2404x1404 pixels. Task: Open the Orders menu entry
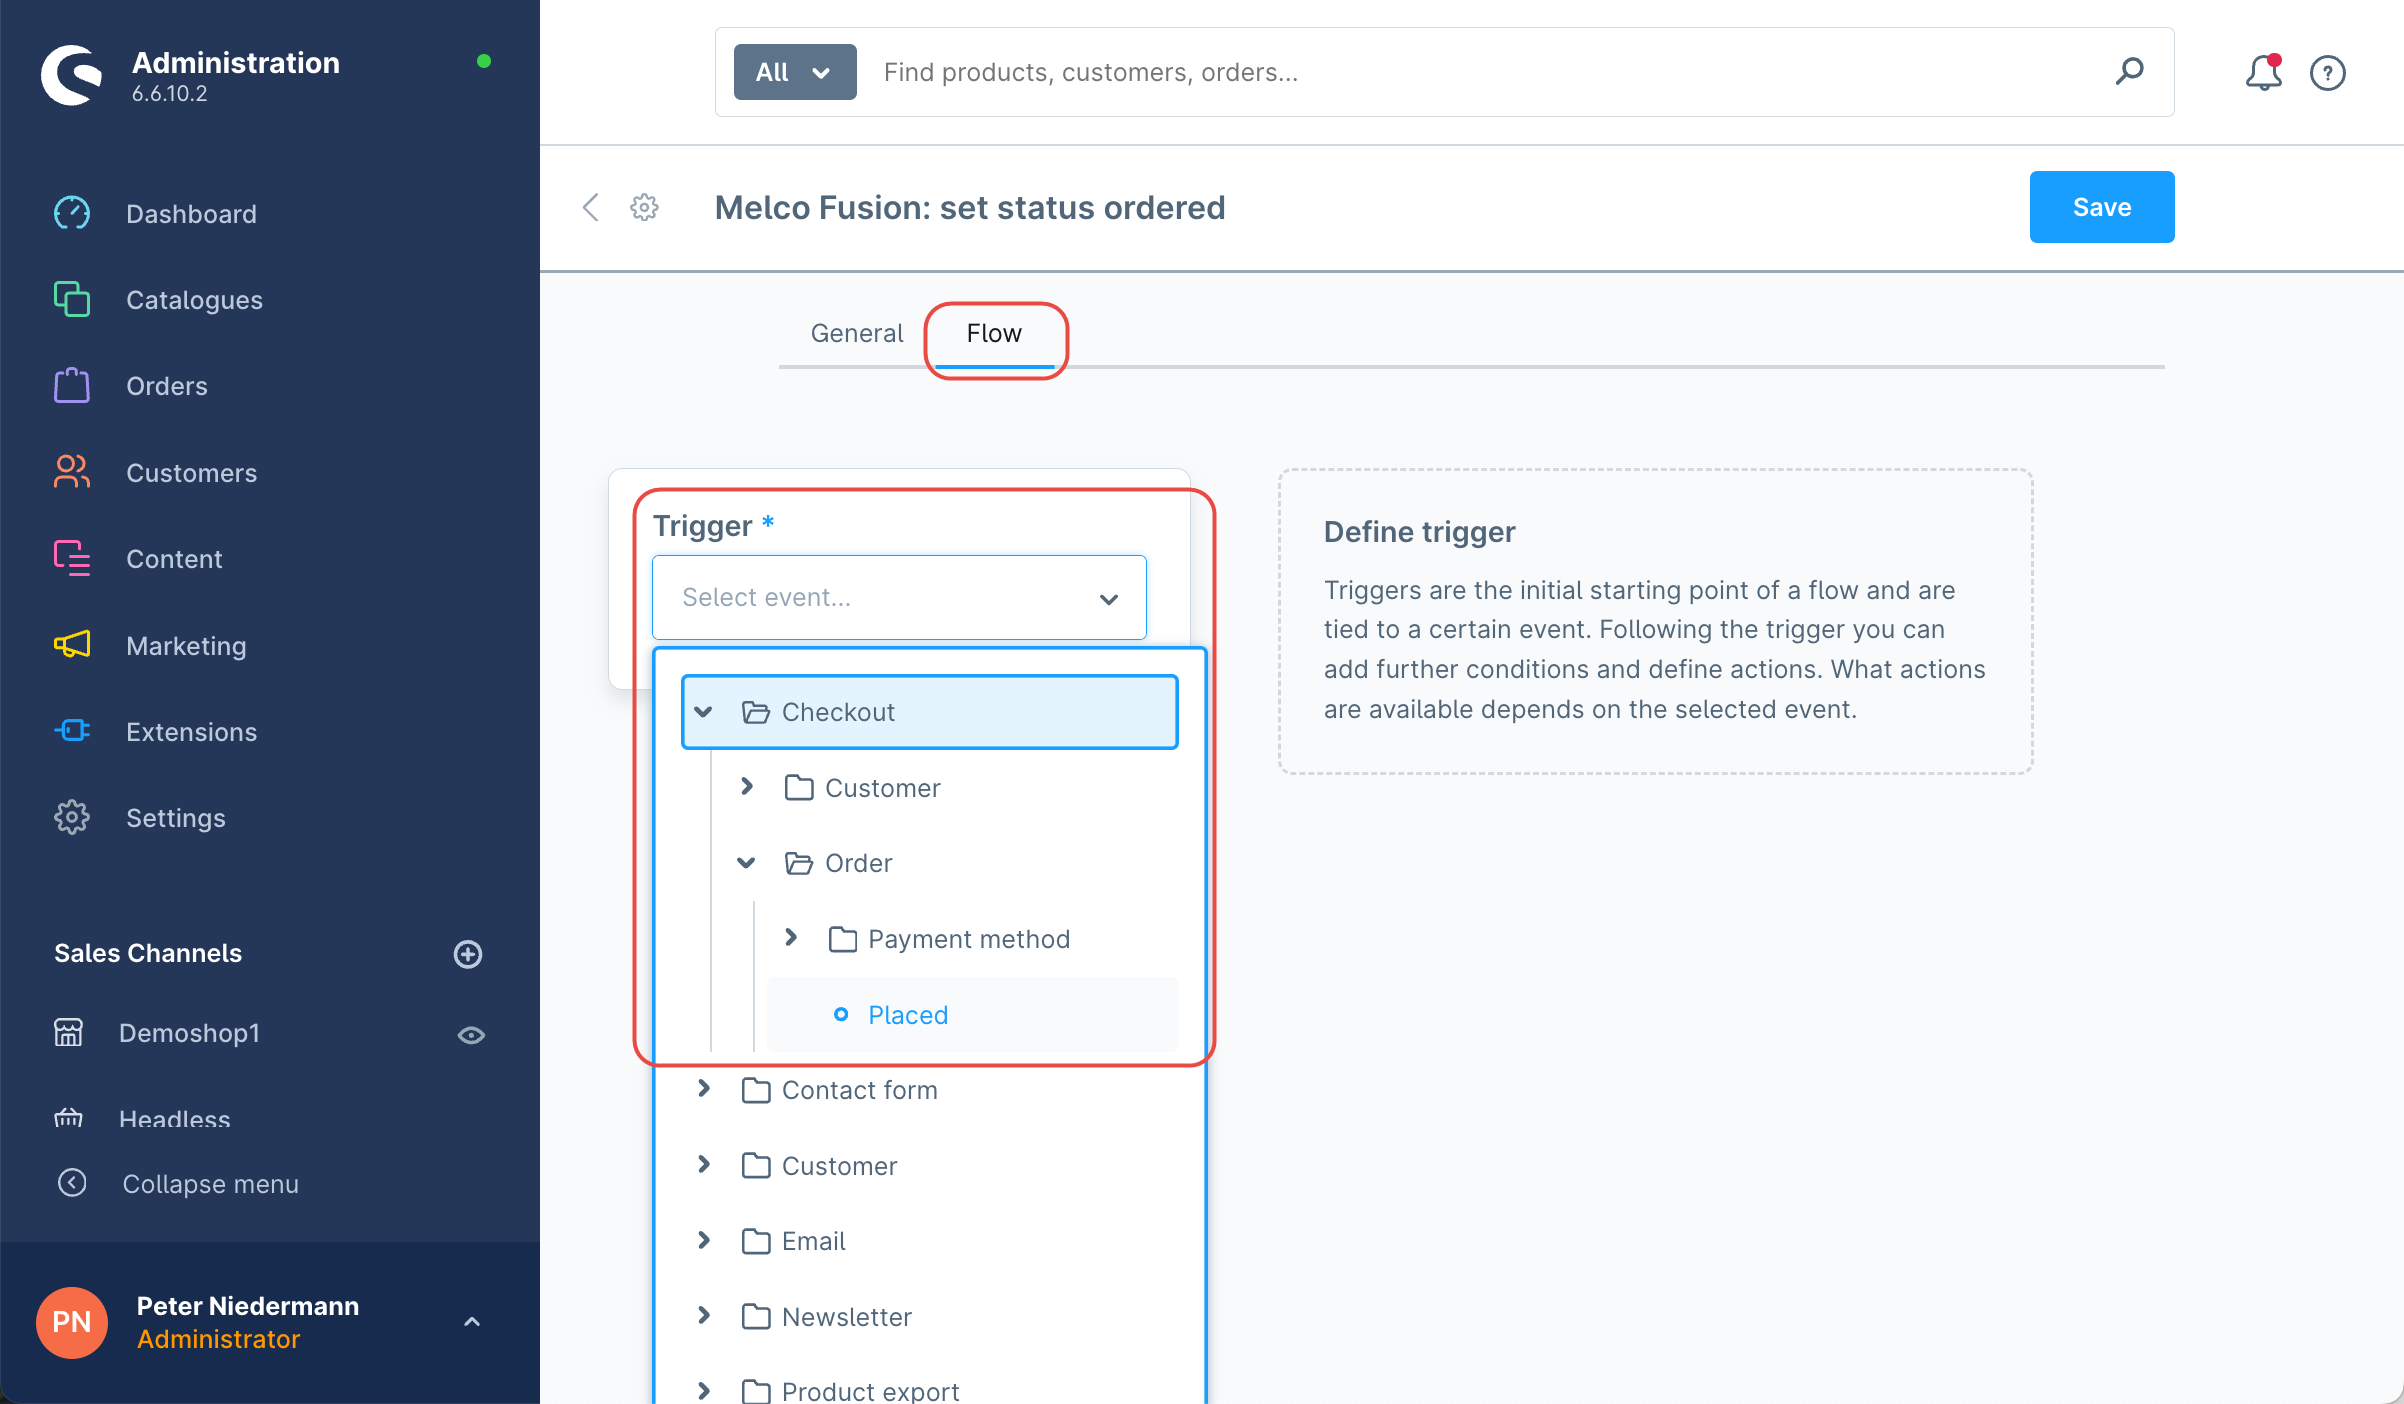point(166,386)
